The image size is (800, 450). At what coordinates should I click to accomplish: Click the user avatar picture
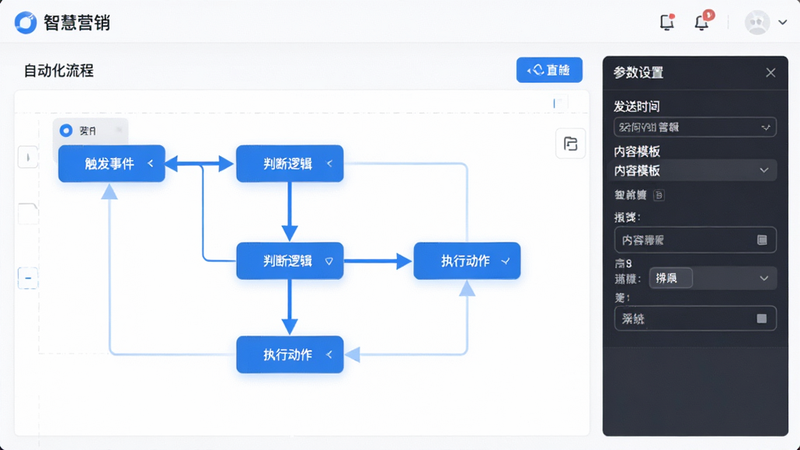point(757,22)
